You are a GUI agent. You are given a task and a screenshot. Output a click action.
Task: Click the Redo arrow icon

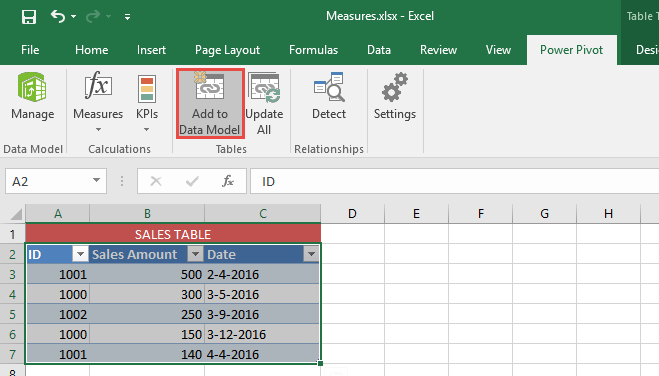92,16
